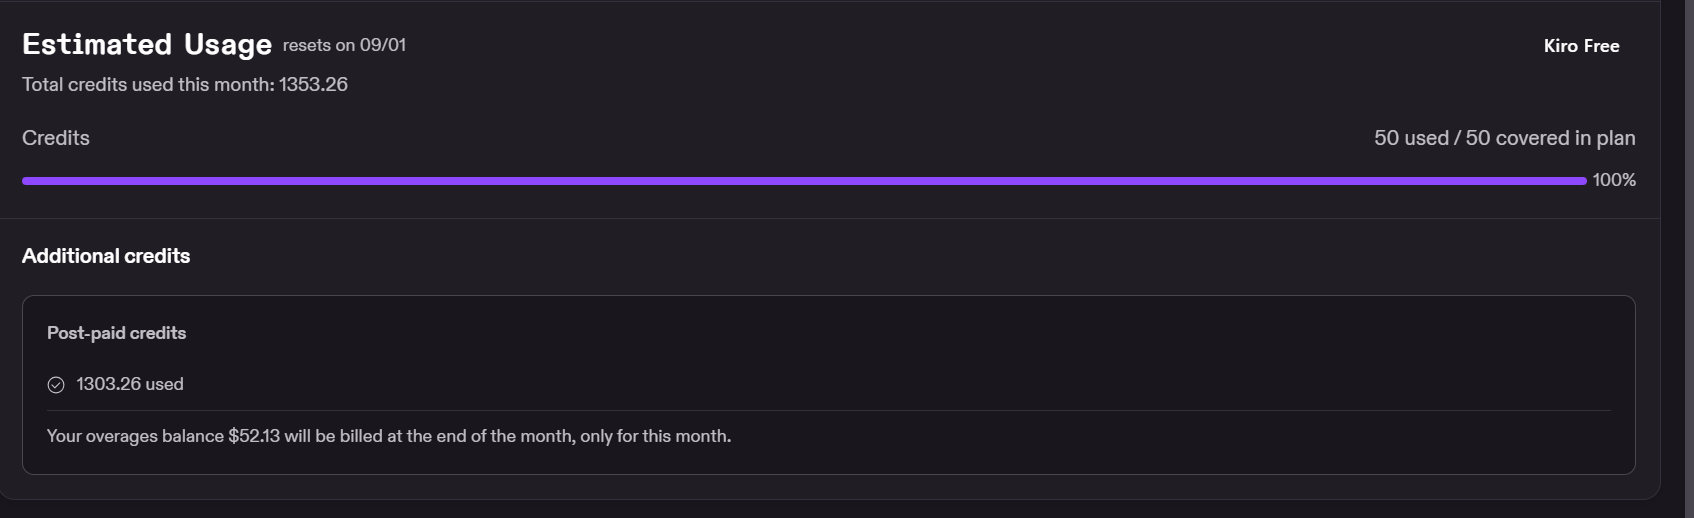Click the Post-paid credits card panel
The width and height of the screenshot is (1694, 518).
(829, 385)
